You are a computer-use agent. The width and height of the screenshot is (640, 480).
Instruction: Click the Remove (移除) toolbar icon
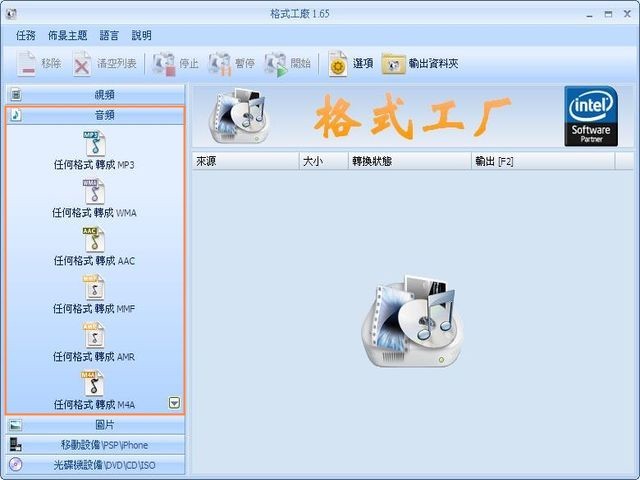tap(27, 63)
